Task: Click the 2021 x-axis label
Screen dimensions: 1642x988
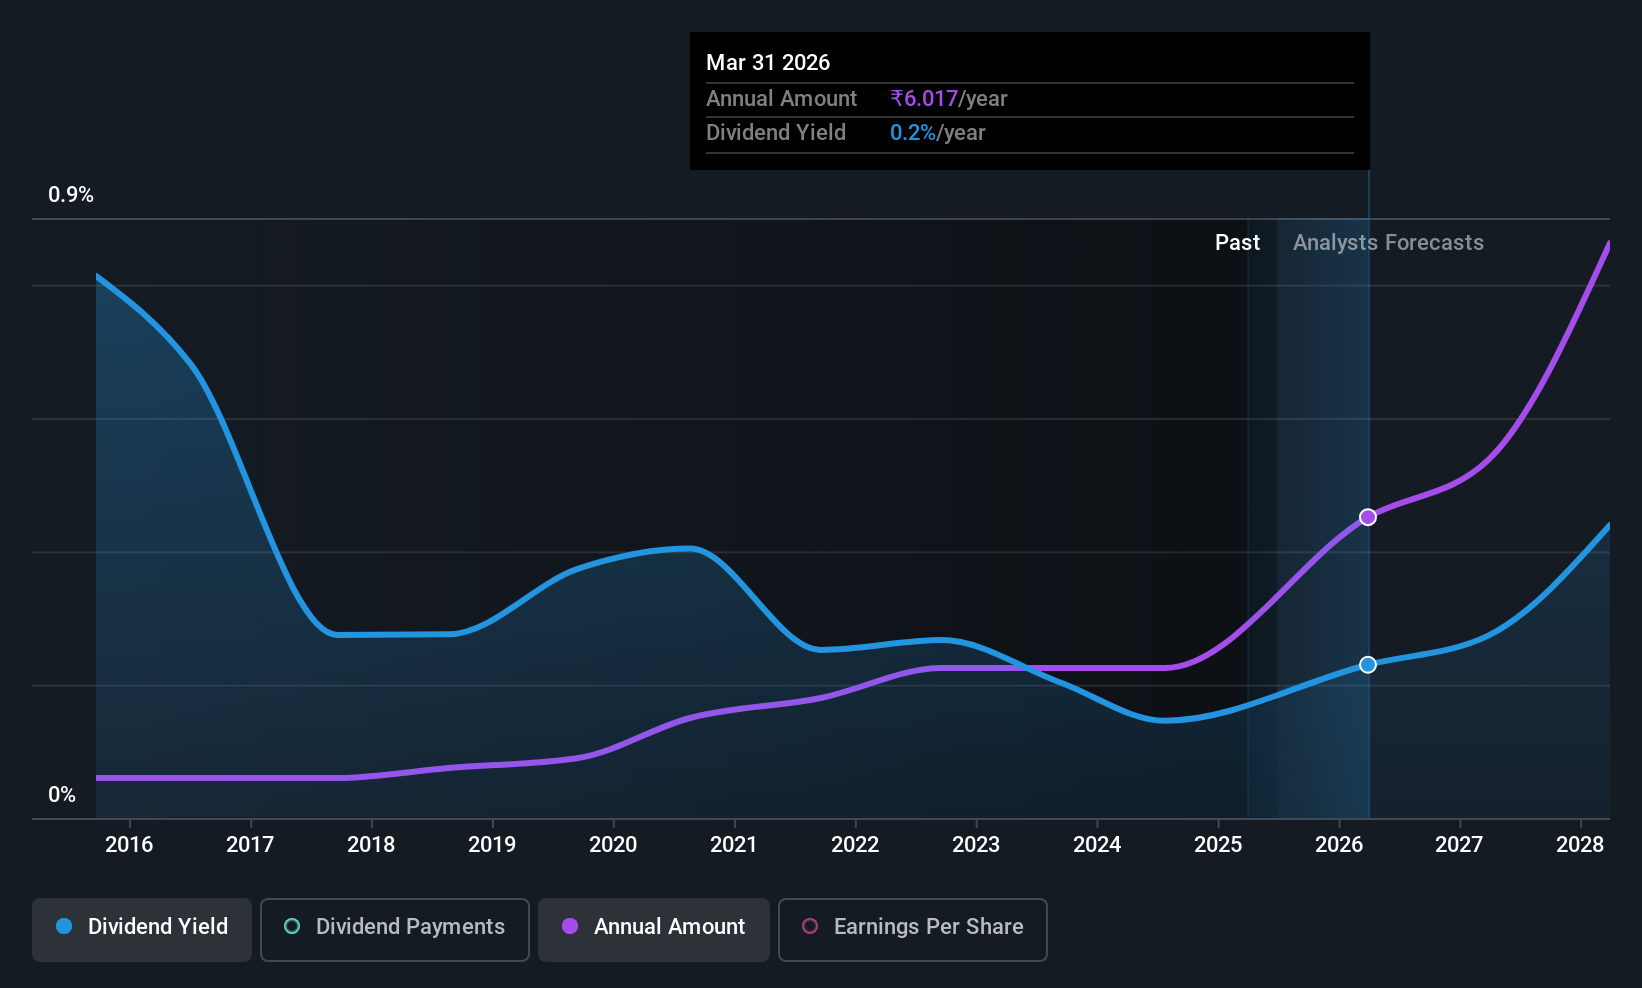Action: pos(734,845)
